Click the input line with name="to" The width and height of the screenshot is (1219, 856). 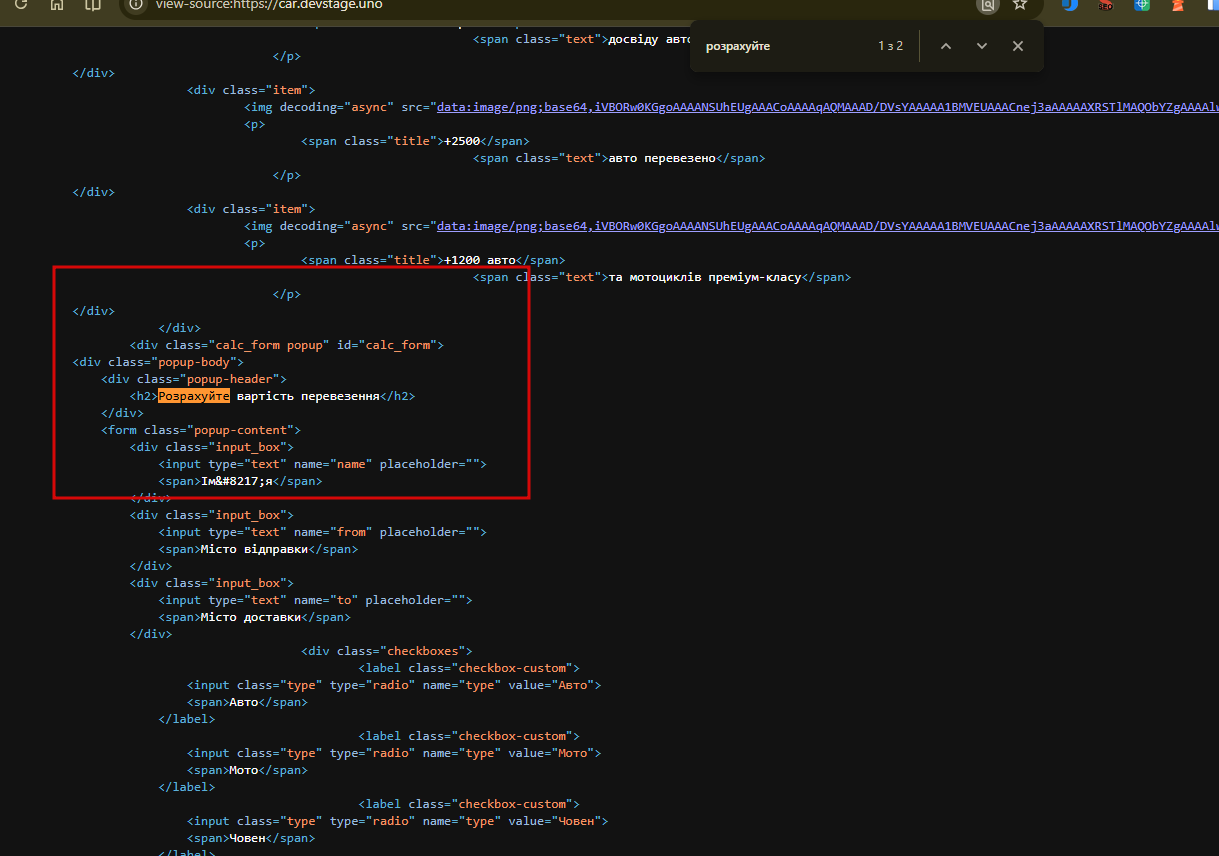click(315, 600)
